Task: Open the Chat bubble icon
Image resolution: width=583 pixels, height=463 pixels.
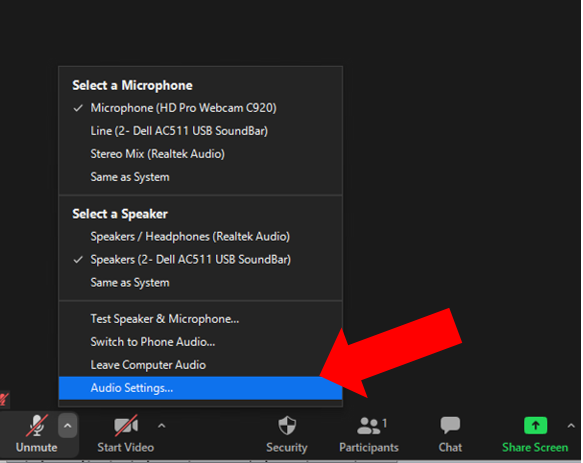Action: (x=450, y=425)
